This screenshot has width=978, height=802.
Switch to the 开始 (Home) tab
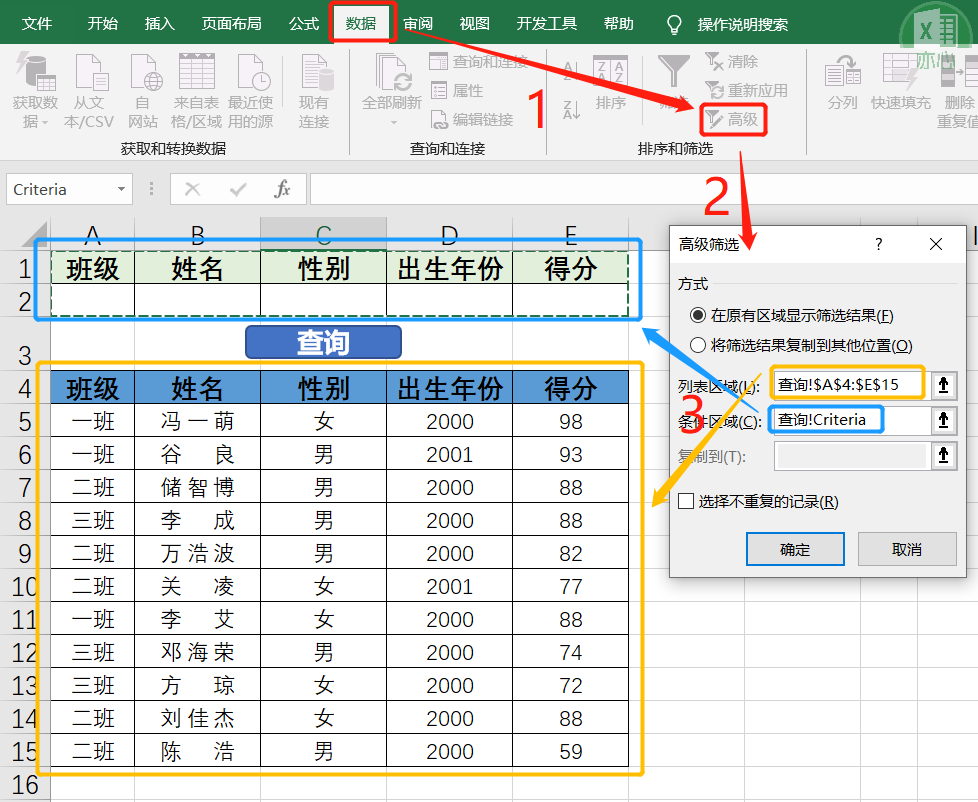102,24
